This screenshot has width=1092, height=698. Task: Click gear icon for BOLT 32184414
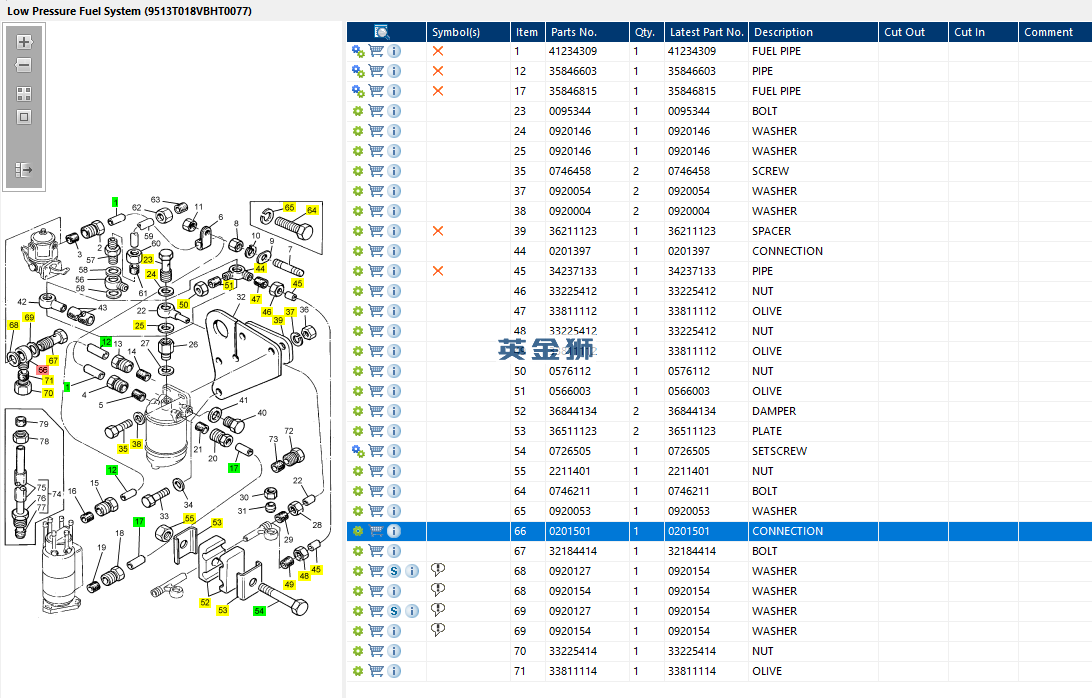tap(358, 551)
